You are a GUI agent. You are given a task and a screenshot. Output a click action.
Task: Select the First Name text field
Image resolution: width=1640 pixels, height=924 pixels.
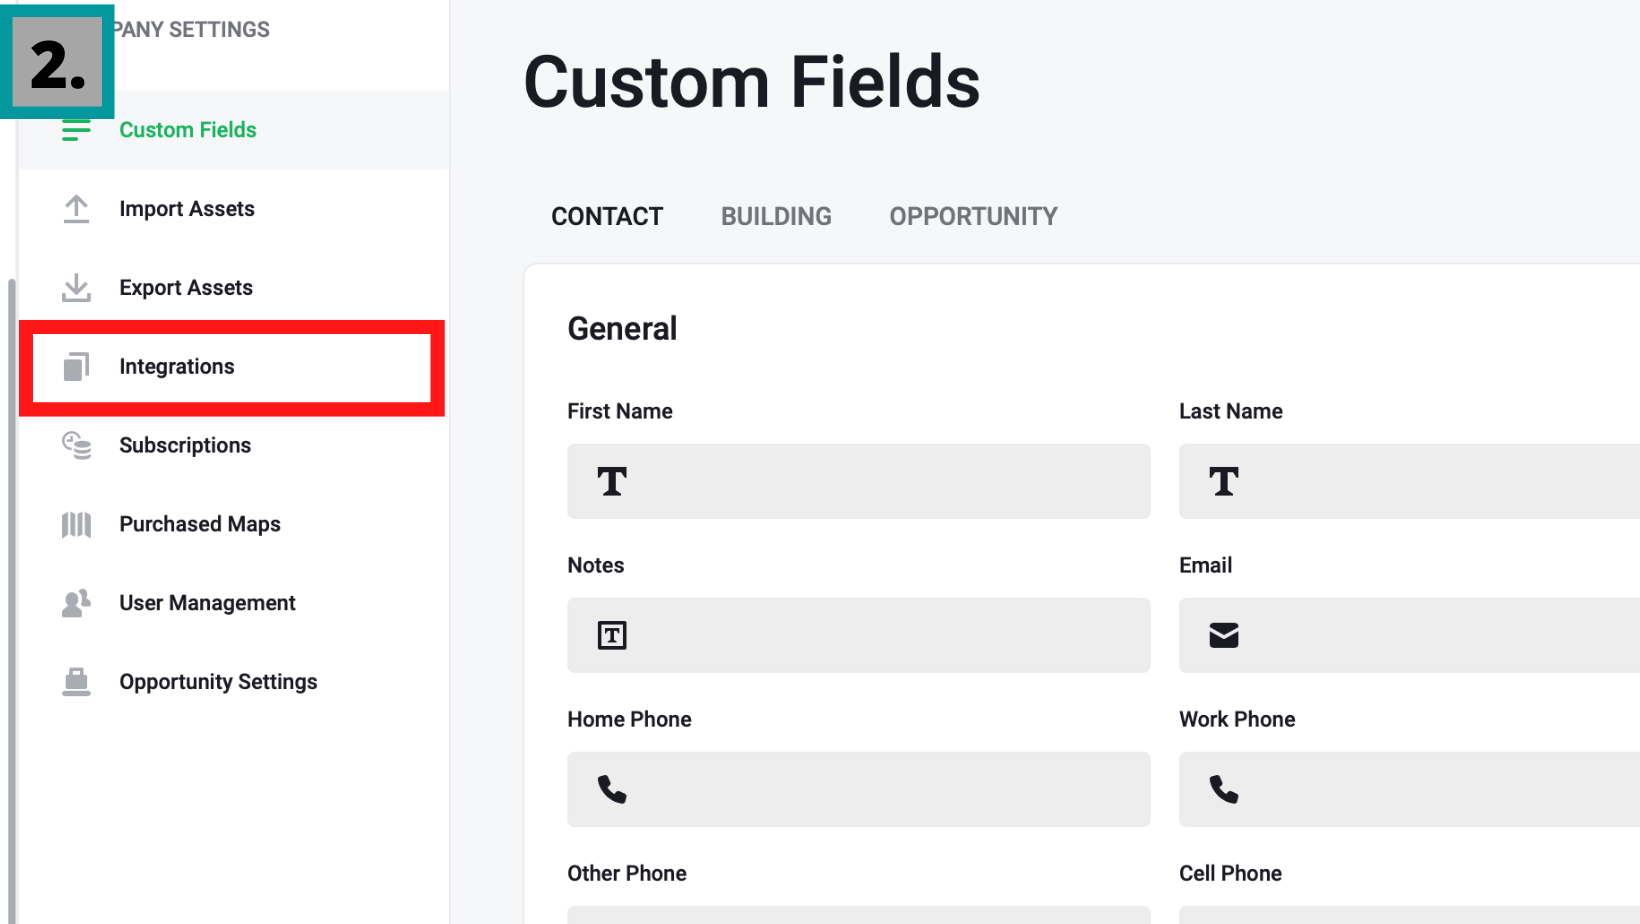858,481
